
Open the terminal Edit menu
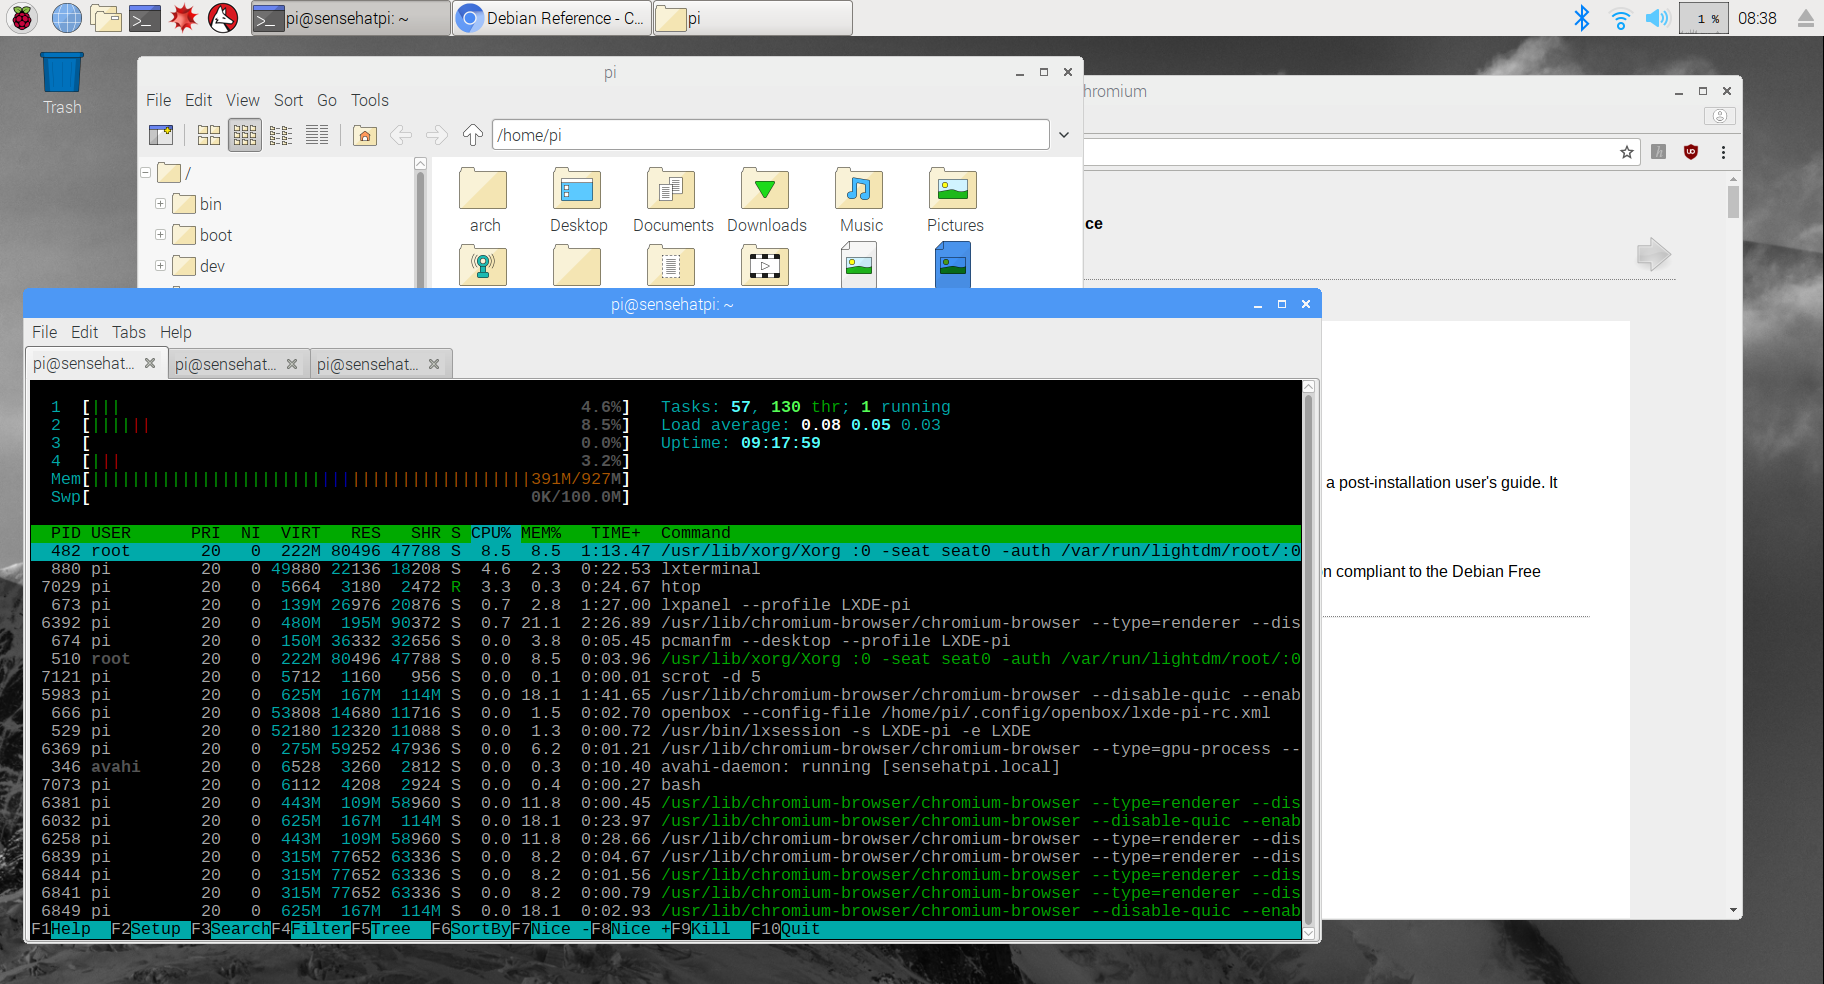[84, 332]
